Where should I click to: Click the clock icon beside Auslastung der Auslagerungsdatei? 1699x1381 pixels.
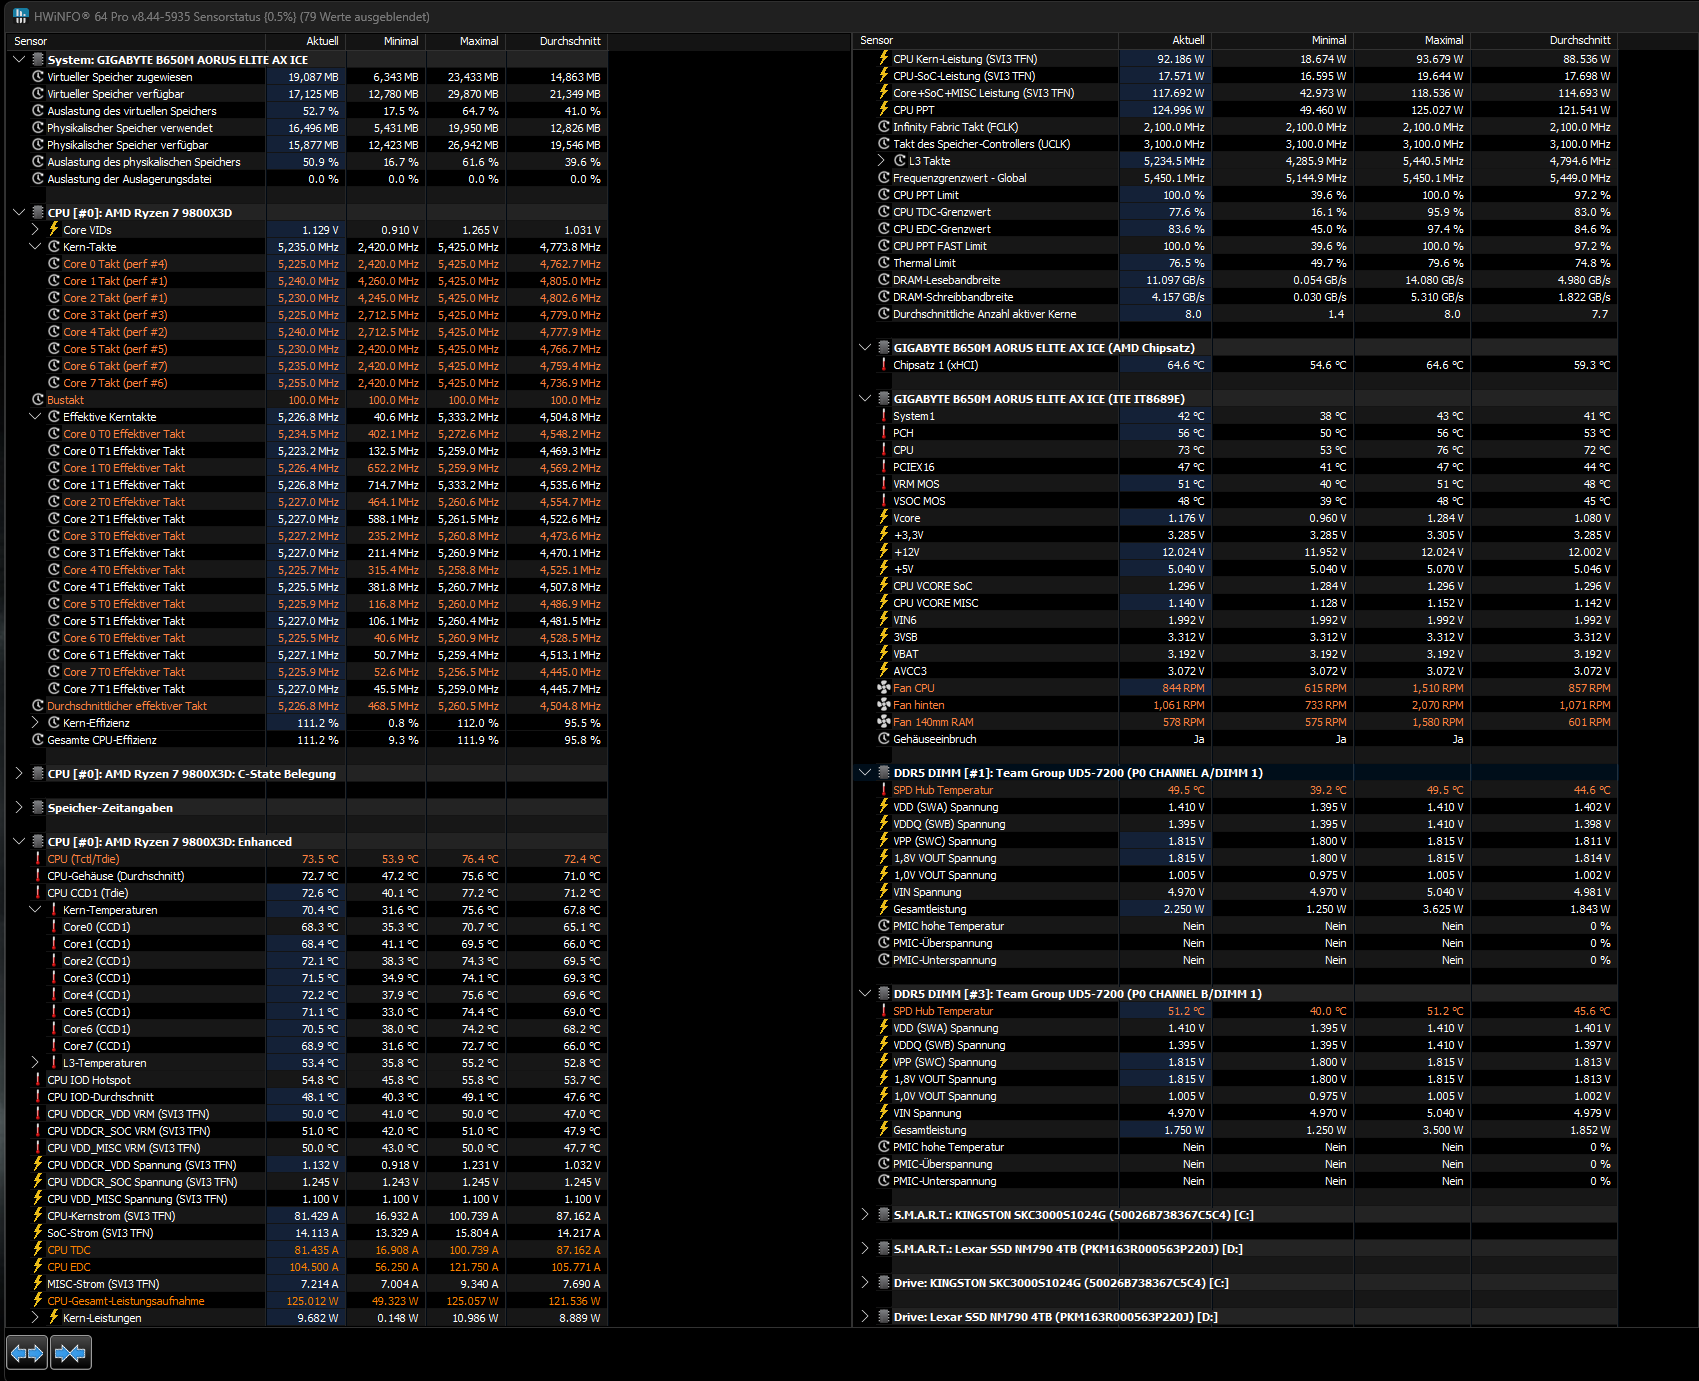click(x=38, y=179)
